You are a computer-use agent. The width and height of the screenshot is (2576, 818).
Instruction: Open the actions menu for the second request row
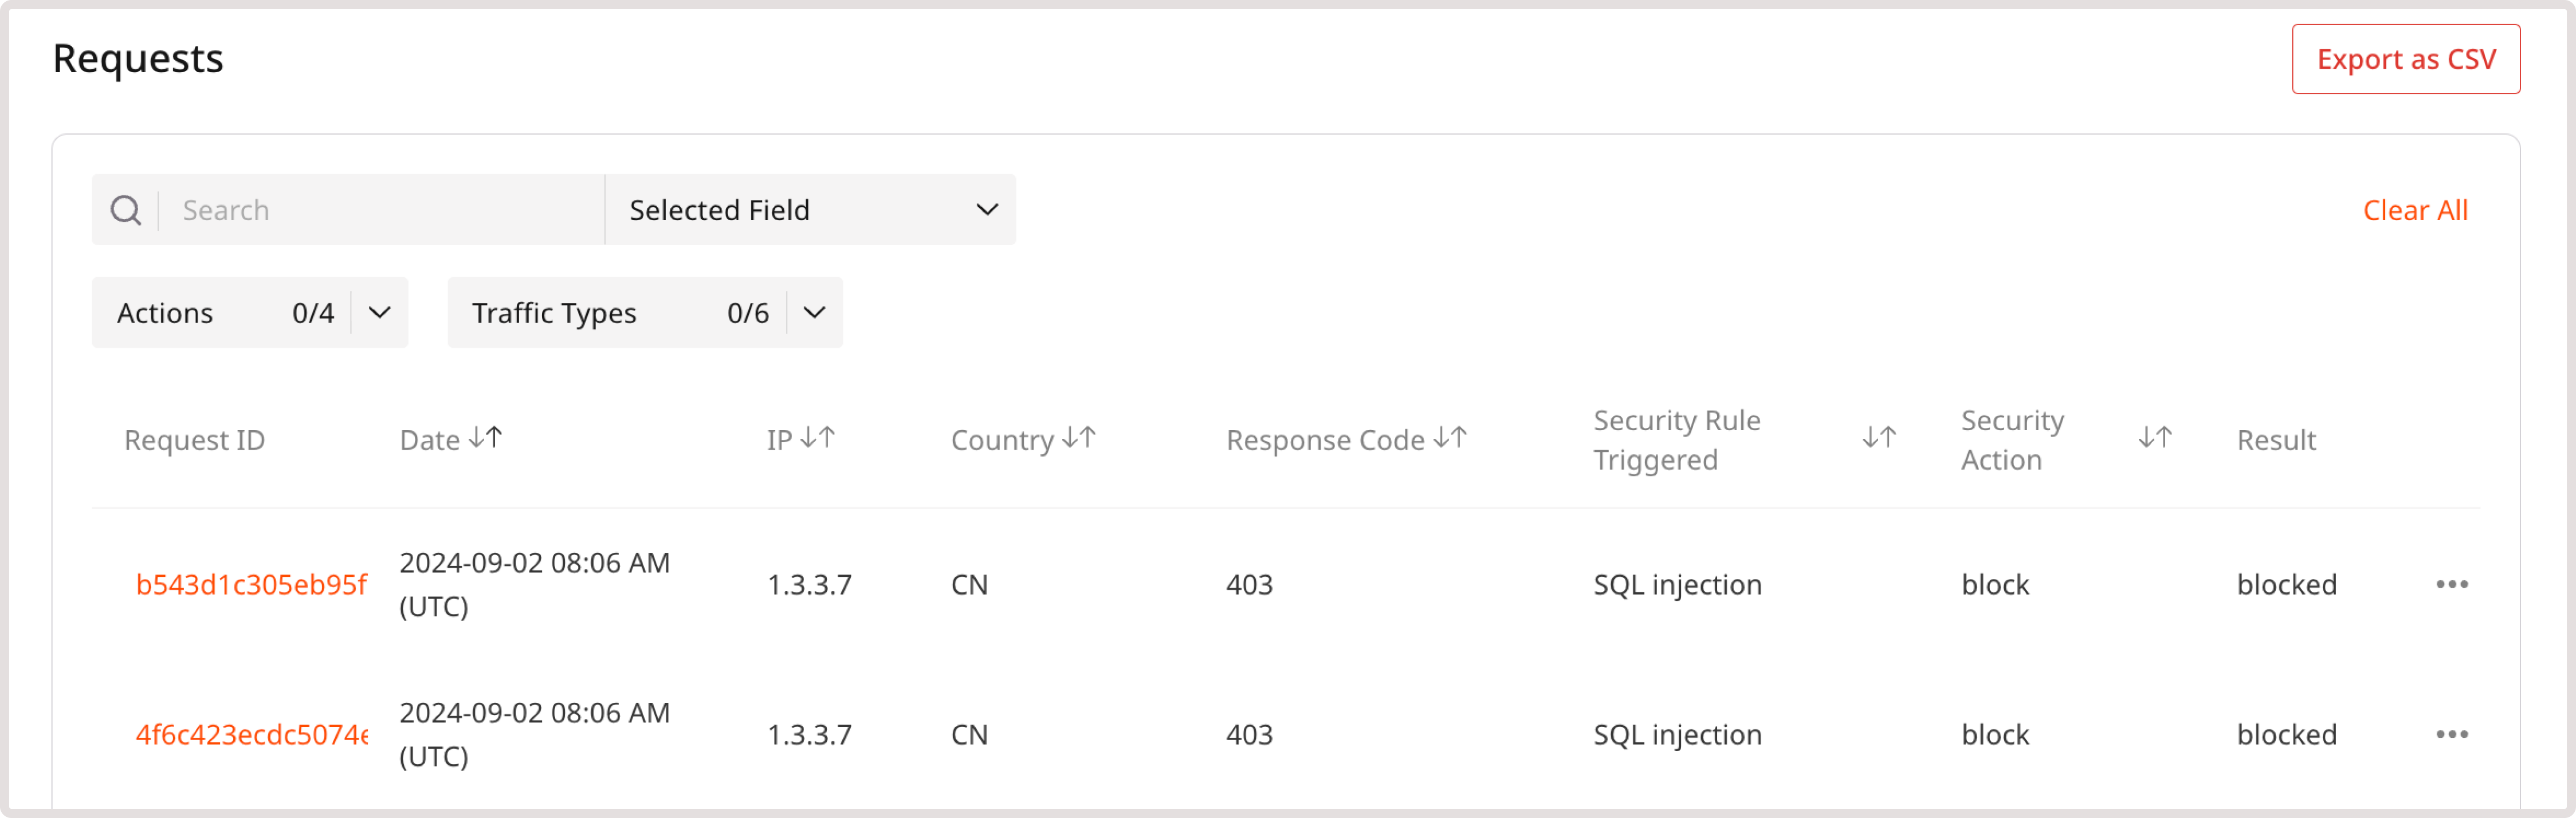2451,734
